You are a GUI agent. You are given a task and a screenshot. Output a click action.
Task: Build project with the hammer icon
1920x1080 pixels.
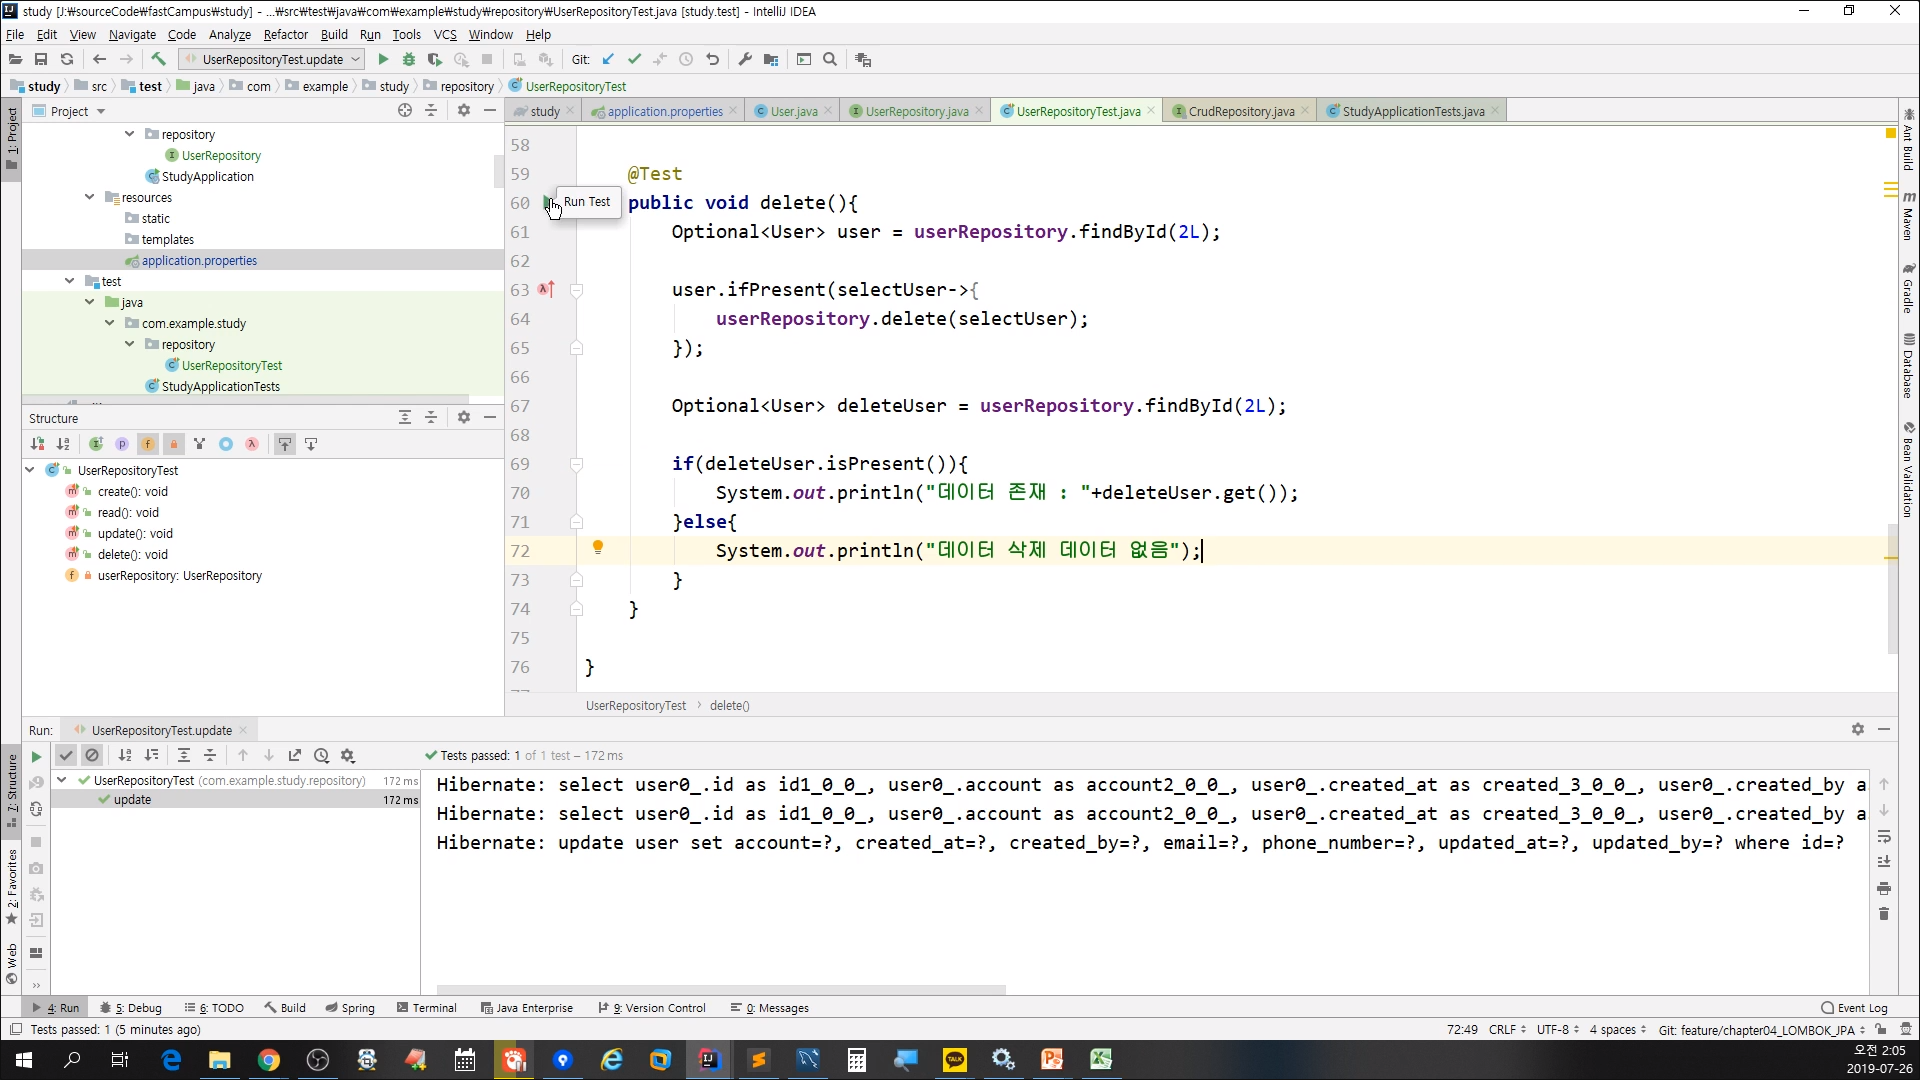coord(158,60)
